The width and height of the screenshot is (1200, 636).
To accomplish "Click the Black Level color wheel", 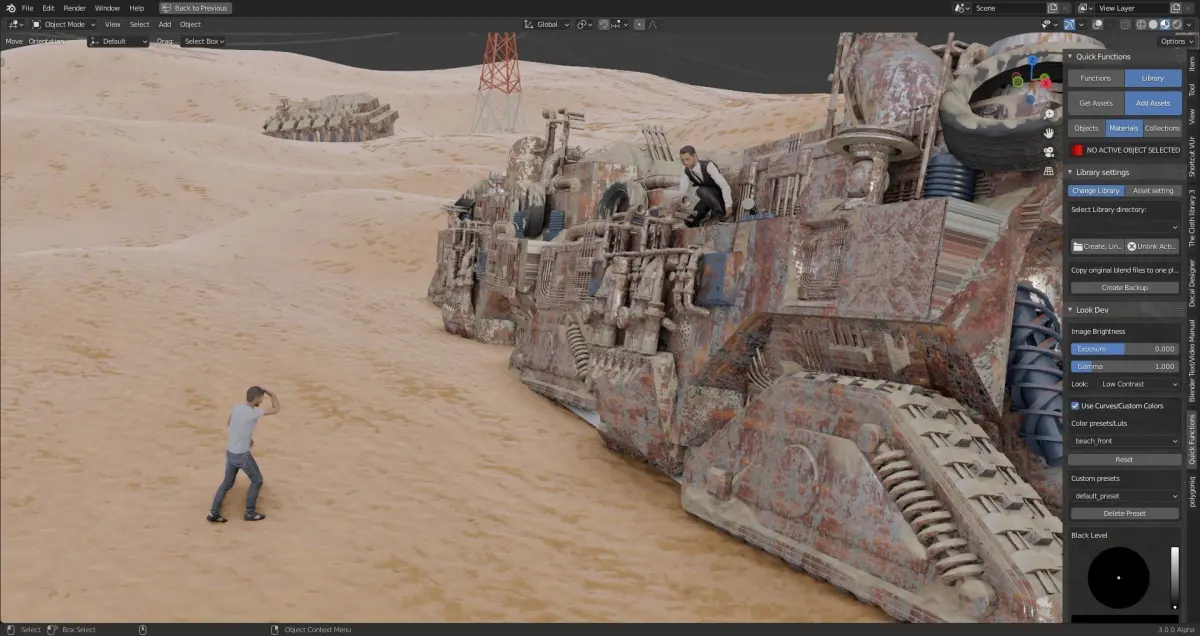I will point(1118,578).
